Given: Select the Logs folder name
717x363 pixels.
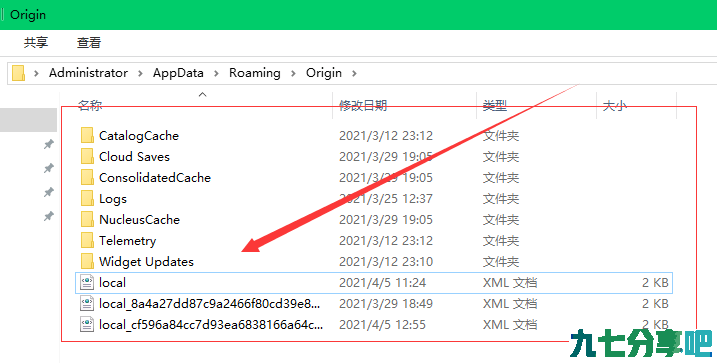Looking at the screenshot, I should (x=112, y=199).
